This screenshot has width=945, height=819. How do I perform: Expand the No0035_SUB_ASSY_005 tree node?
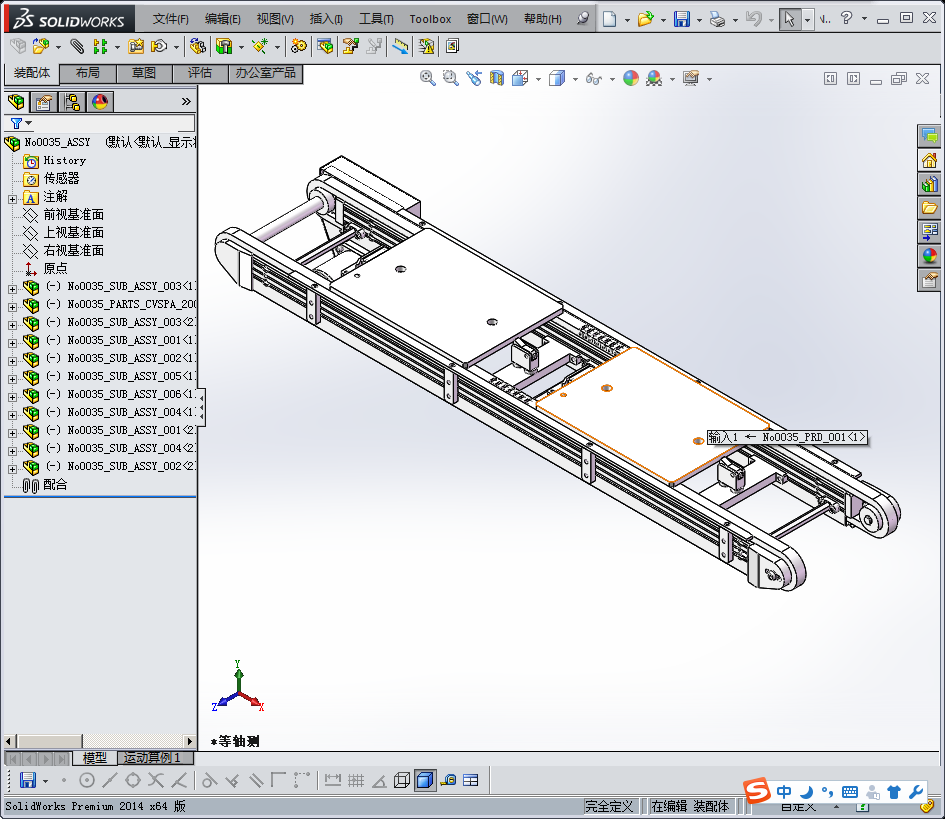click(12, 379)
